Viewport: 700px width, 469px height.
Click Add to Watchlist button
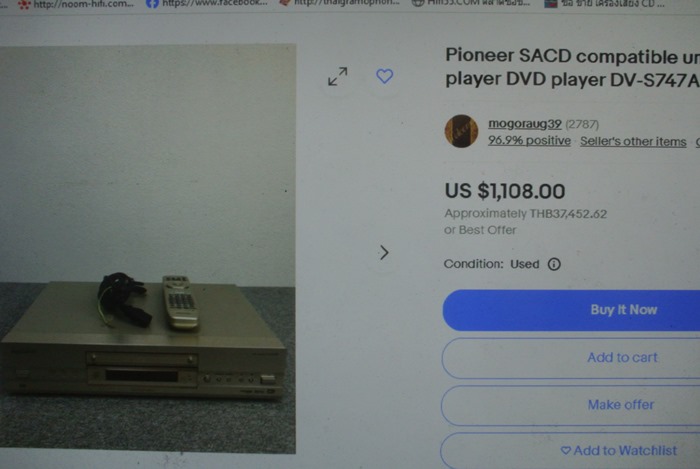point(570,451)
